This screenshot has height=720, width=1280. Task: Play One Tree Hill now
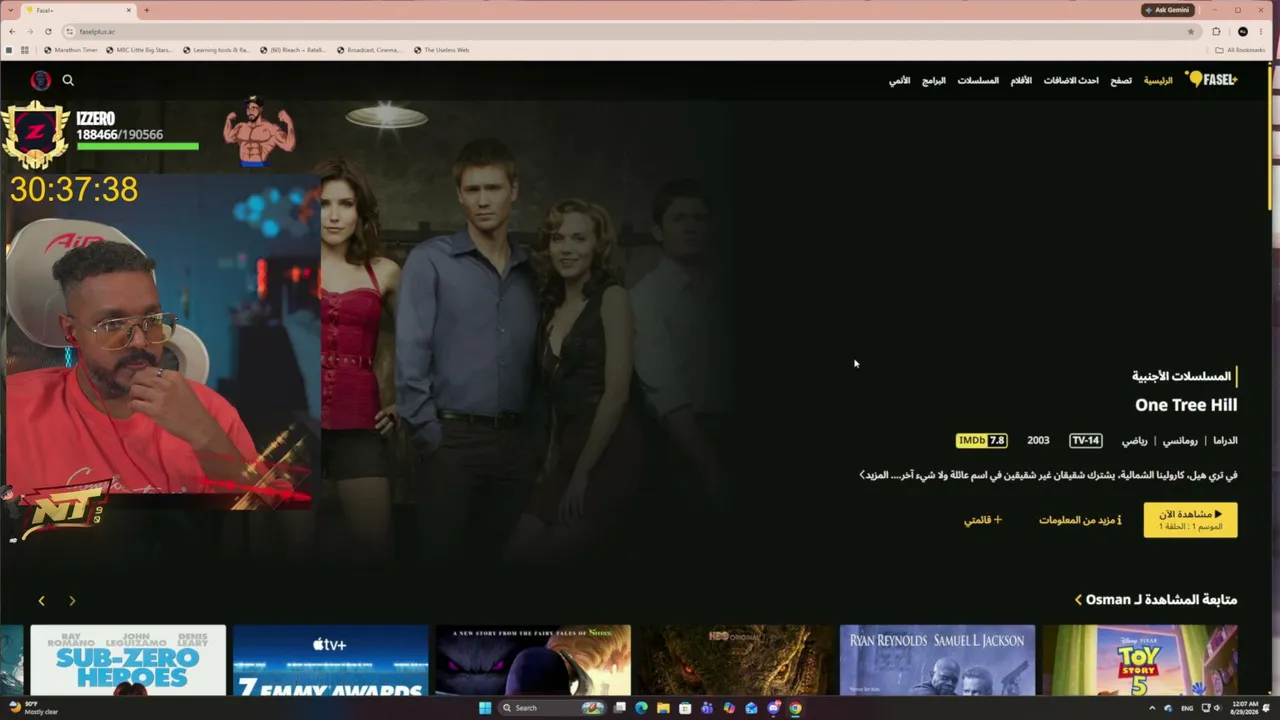[x=1190, y=520]
